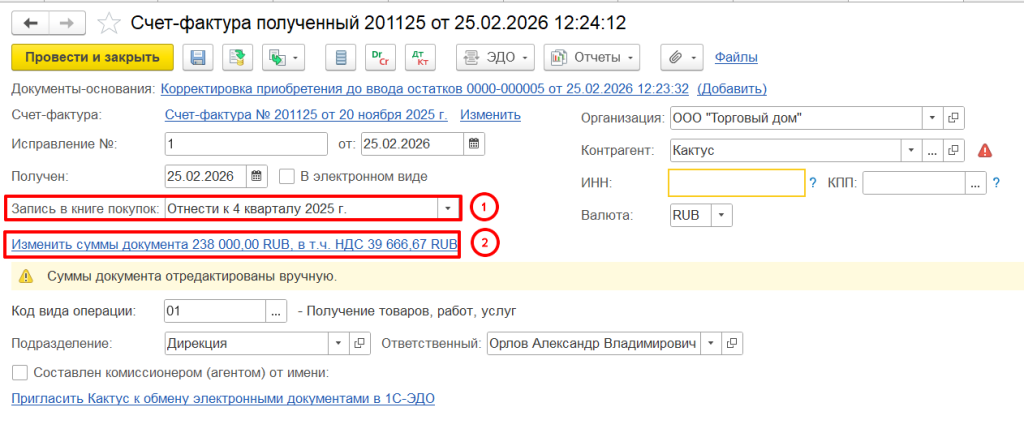The width and height of the screenshot is (1024, 433).
Task: Click the ИНН input field
Action: click(x=736, y=183)
